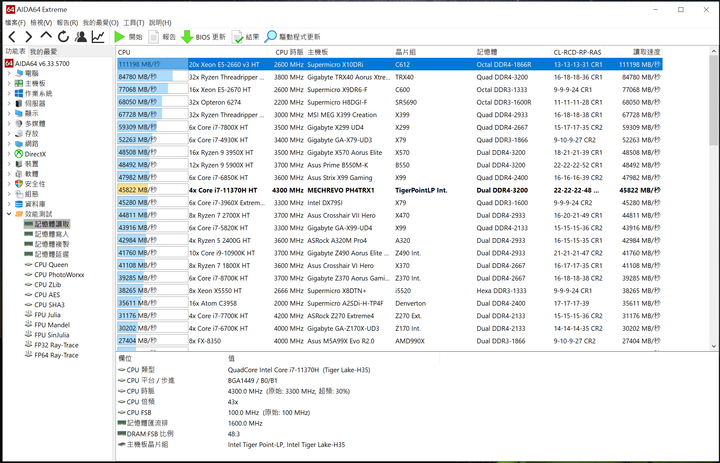This screenshot has height=463, width=720.
Task: Open the 結果 results toolbar button
Action: tap(246, 37)
